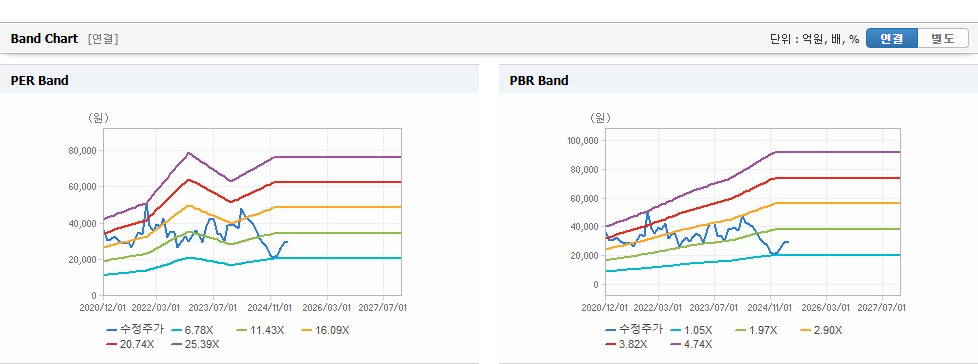Image resolution: width=978 pixels, height=364 pixels.
Task: Click the 80,000 y-axis label on PER chart
Action: [82, 150]
